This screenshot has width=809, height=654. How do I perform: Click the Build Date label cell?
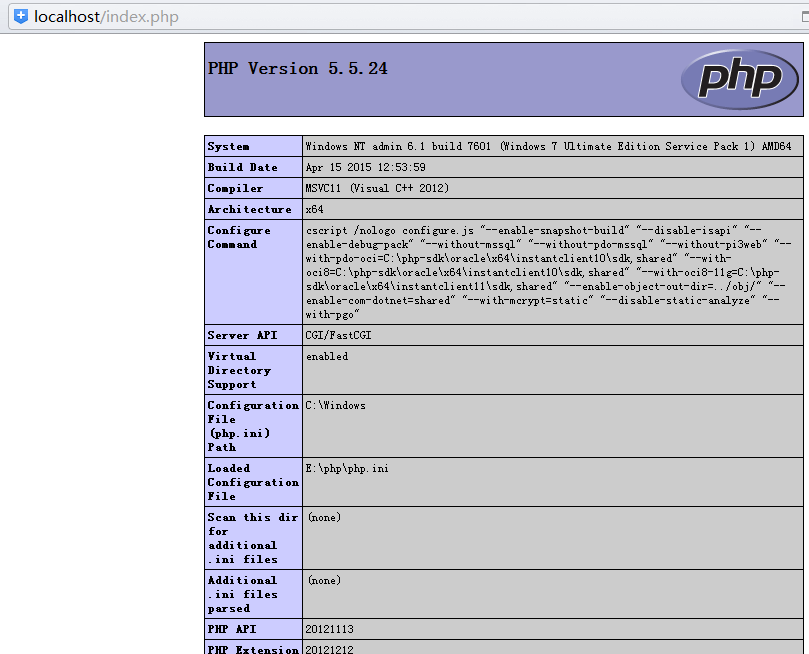pyautogui.click(x=242, y=168)
